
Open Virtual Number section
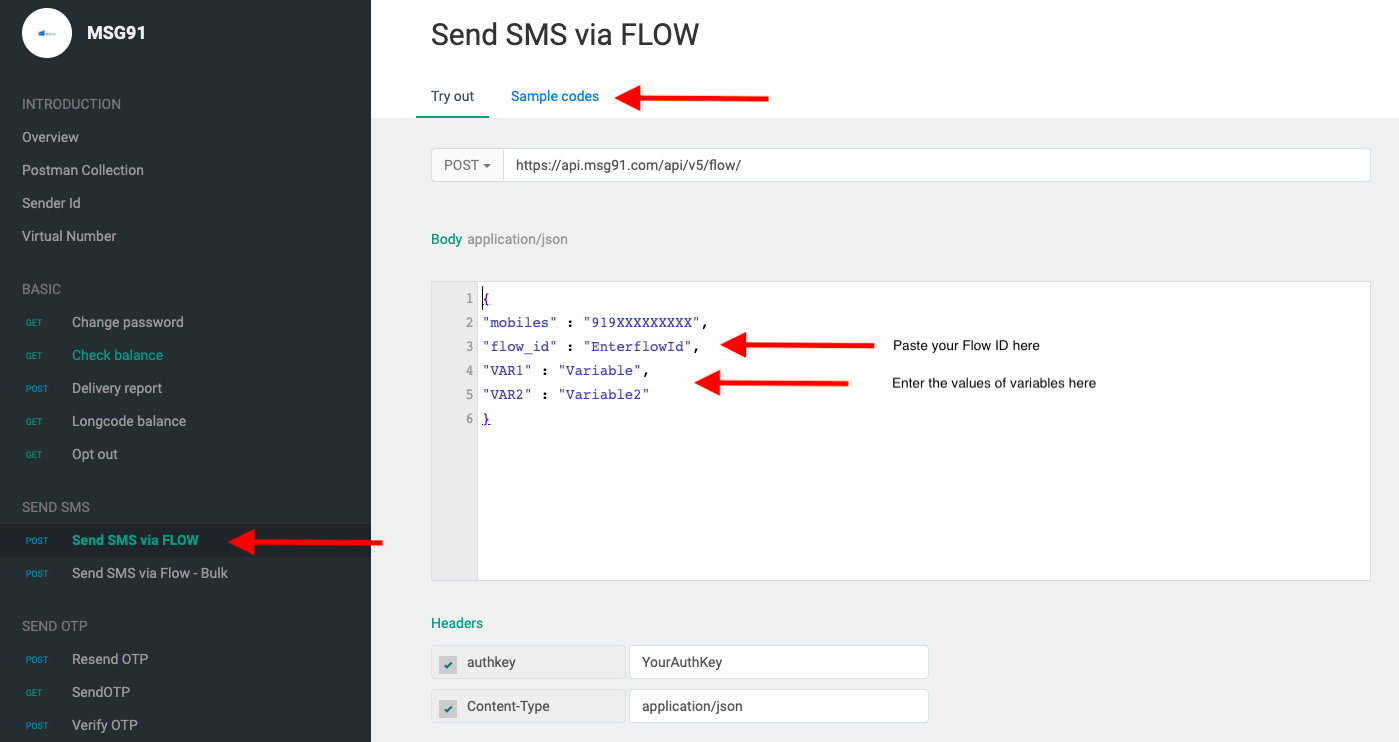click(69, 236)
